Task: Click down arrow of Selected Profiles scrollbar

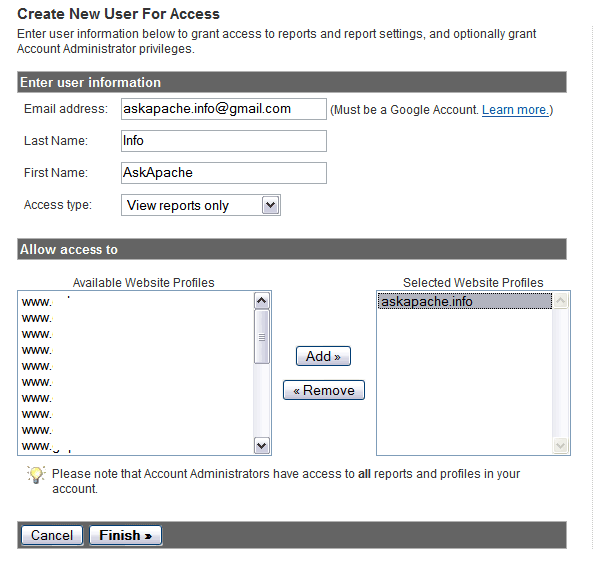Action: tap(560, 445)
